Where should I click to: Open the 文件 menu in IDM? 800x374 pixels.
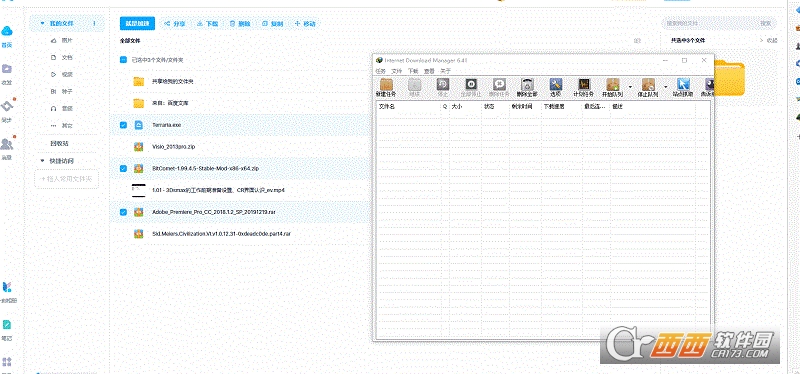pos(396,71)
